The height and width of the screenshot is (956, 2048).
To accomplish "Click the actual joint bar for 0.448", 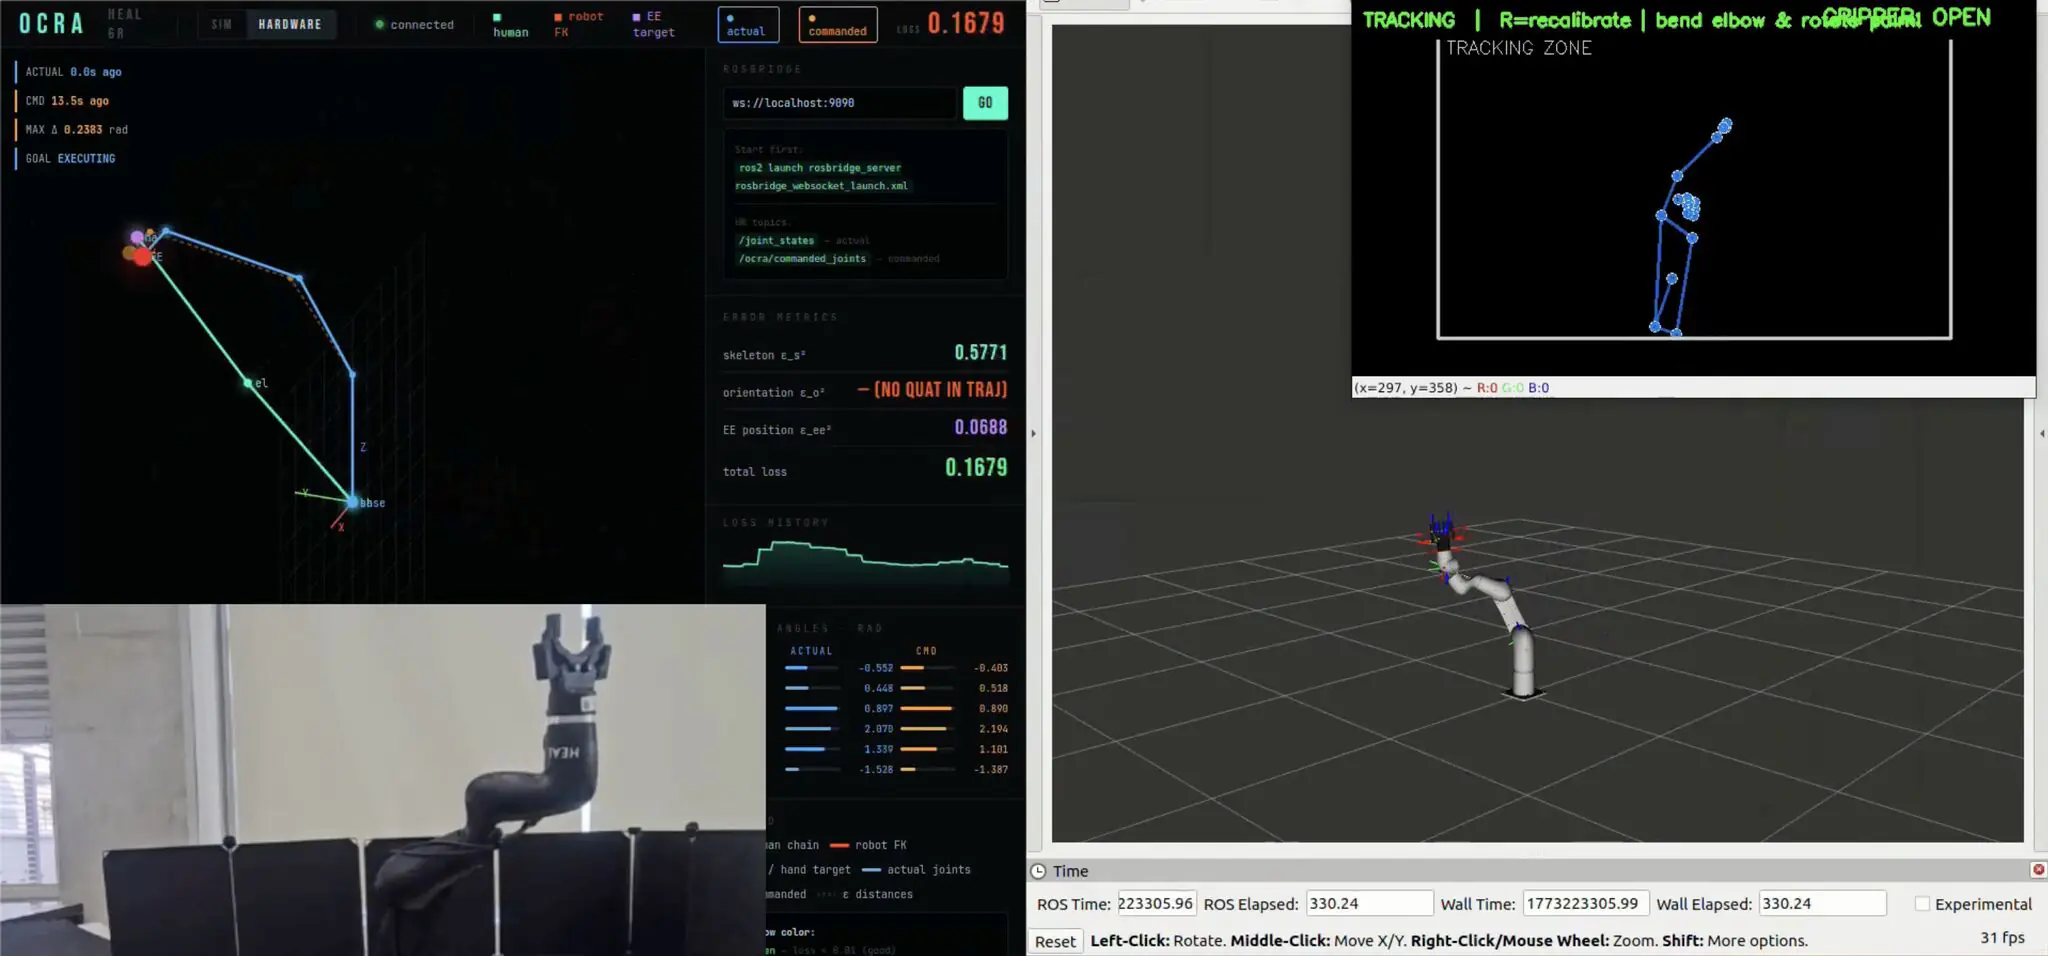I will pos(811,688).
